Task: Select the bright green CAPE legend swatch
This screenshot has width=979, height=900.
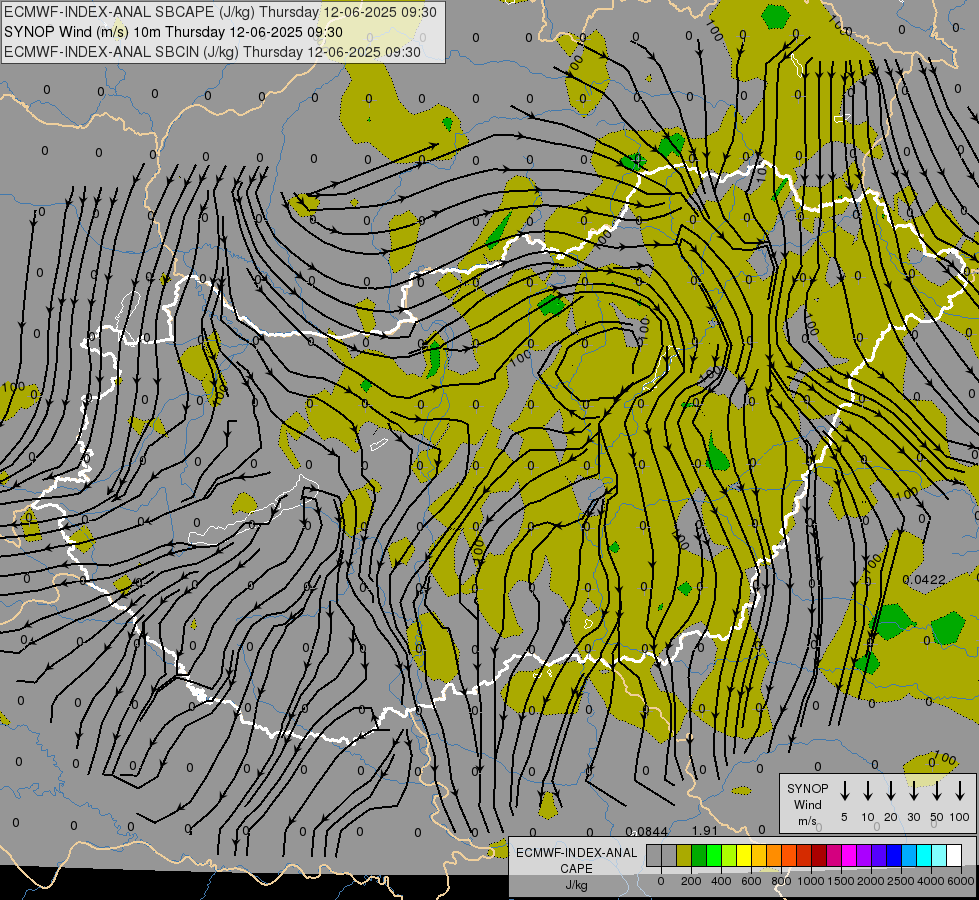Action: tap(714, 855)
